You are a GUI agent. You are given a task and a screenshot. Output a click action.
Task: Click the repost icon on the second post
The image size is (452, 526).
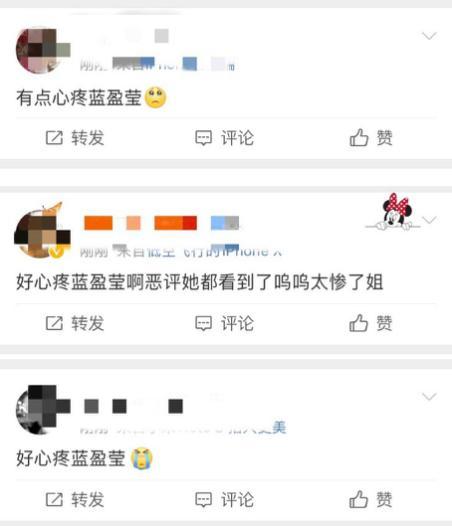coord(54,323)
